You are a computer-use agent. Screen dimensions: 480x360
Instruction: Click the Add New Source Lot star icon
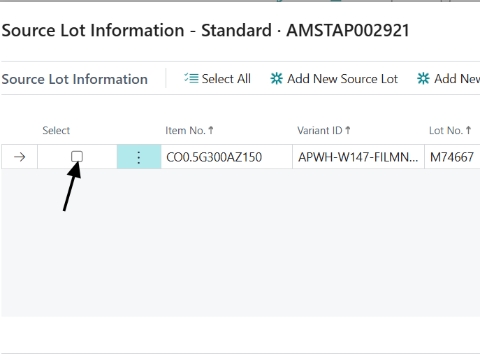(276, 79)
